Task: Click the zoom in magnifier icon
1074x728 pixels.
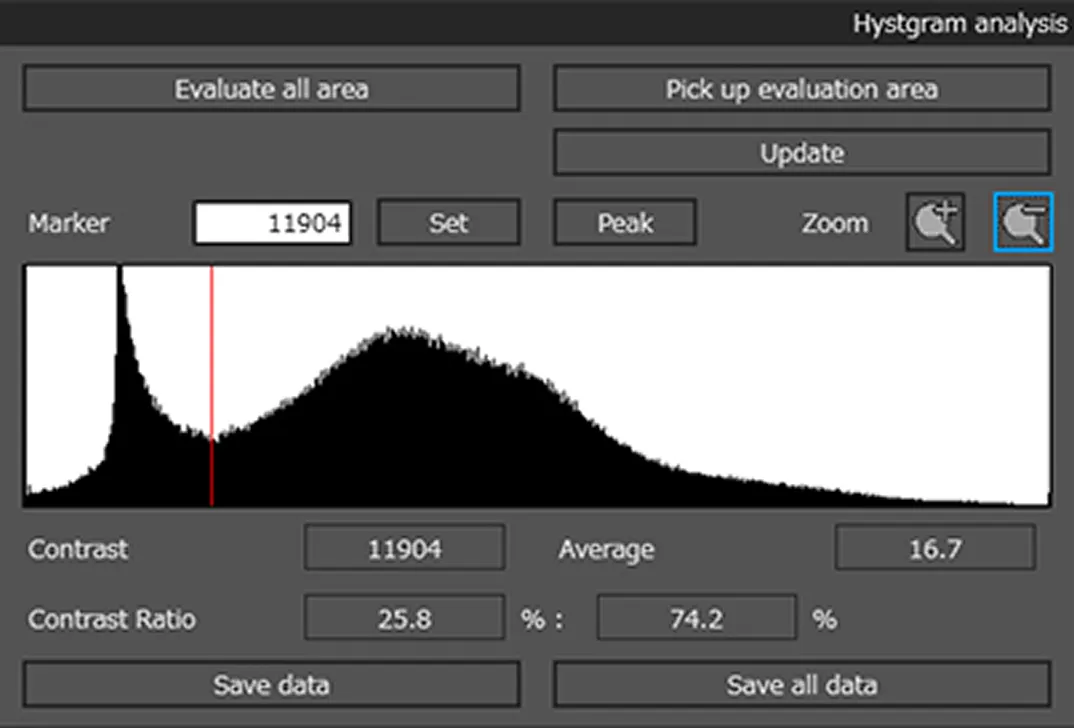Action: point(935,222)
